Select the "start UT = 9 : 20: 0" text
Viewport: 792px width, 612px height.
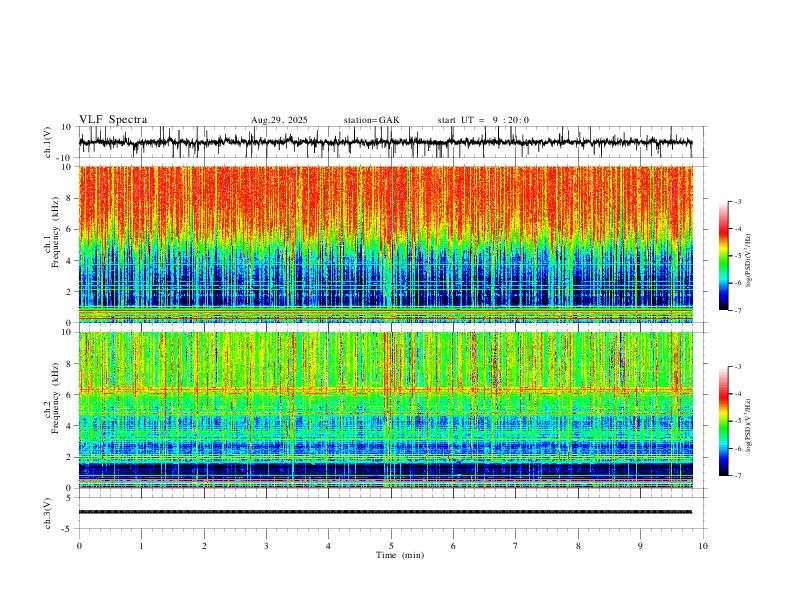click(x=483, y=120)
